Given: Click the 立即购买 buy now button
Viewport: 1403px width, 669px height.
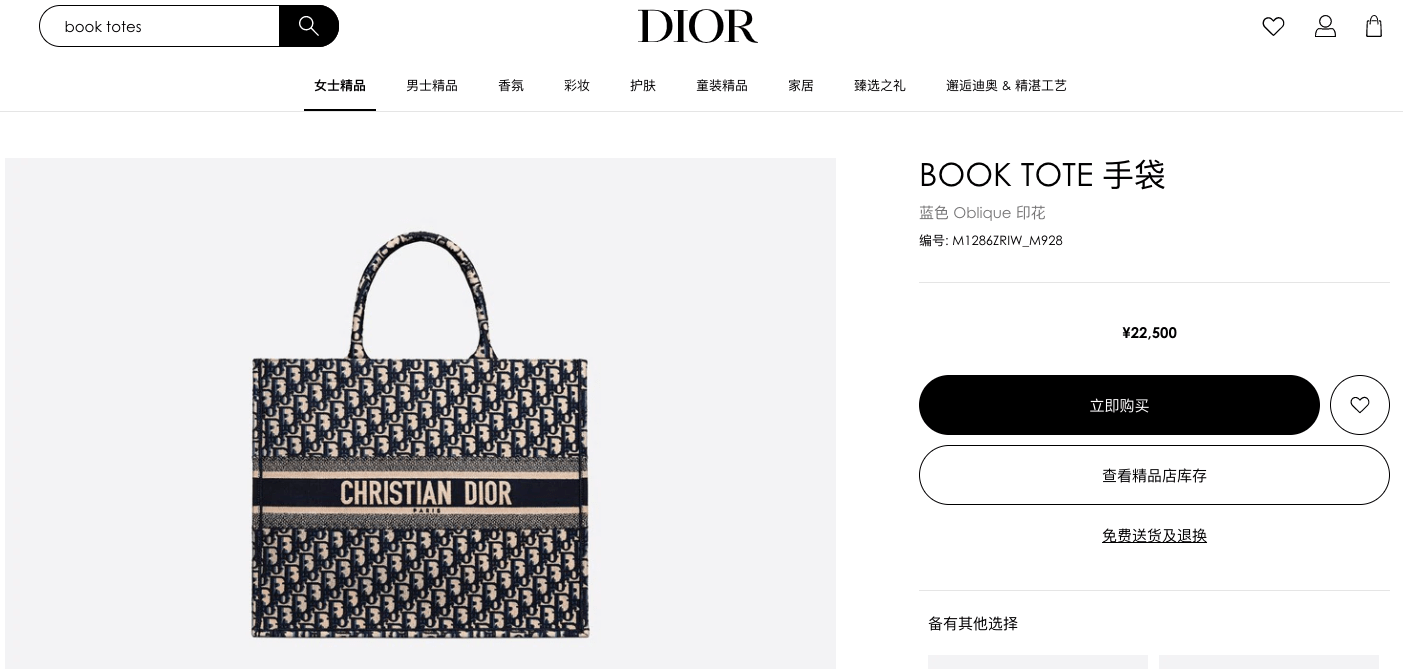Looking at the screenshot, I should pos(1119,405).
